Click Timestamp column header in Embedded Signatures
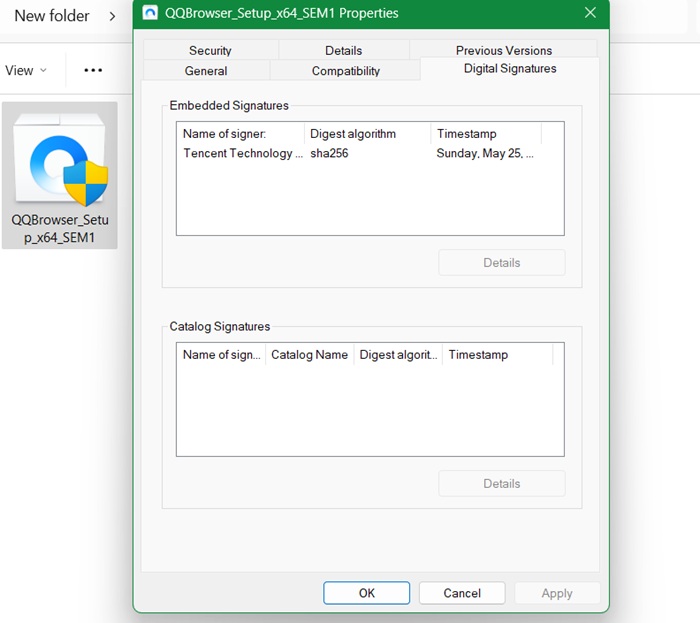Viewport: 700px width, 623px height. pyautogui.click(x=486, y=133)
